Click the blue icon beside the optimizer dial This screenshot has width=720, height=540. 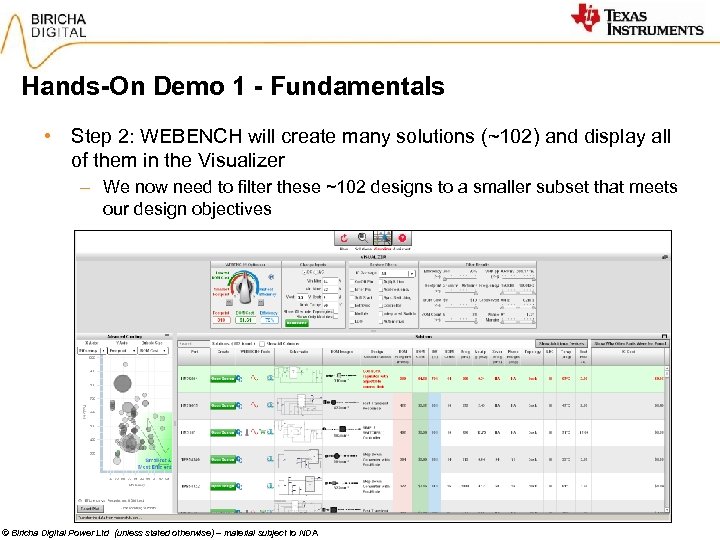pos(271,277)
